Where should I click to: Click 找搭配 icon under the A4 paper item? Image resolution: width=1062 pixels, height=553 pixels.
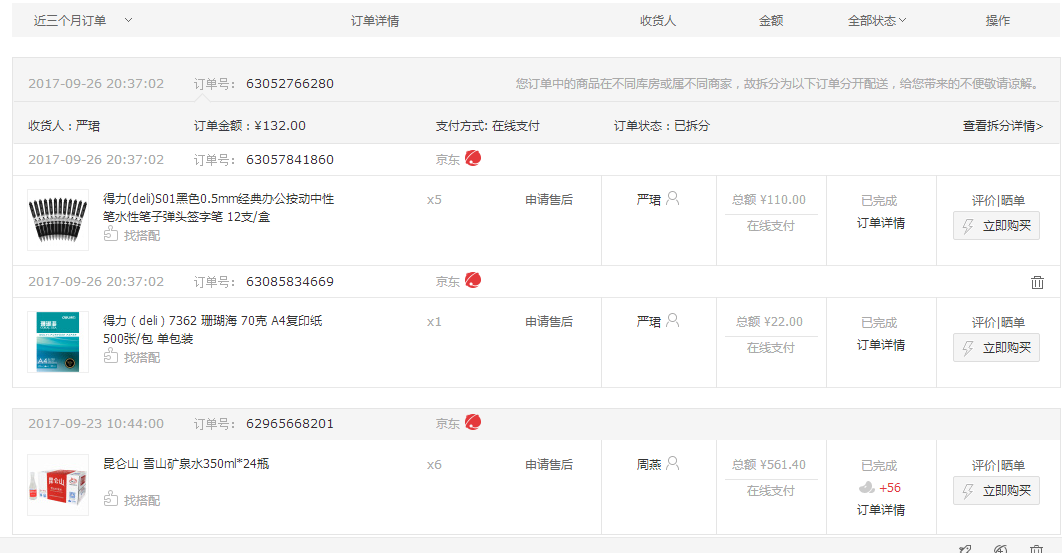[111, 357]
